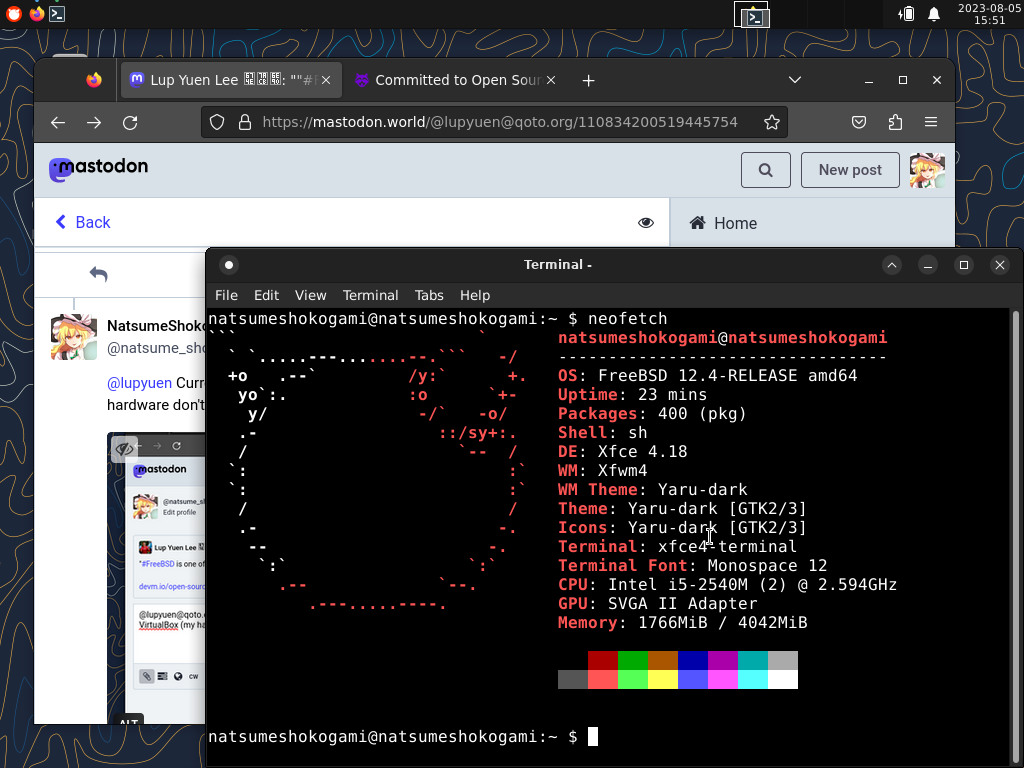Viewport: 1024px width, 768px height.
Task: Click the notification bell in system panel
Action: [934, 14]
